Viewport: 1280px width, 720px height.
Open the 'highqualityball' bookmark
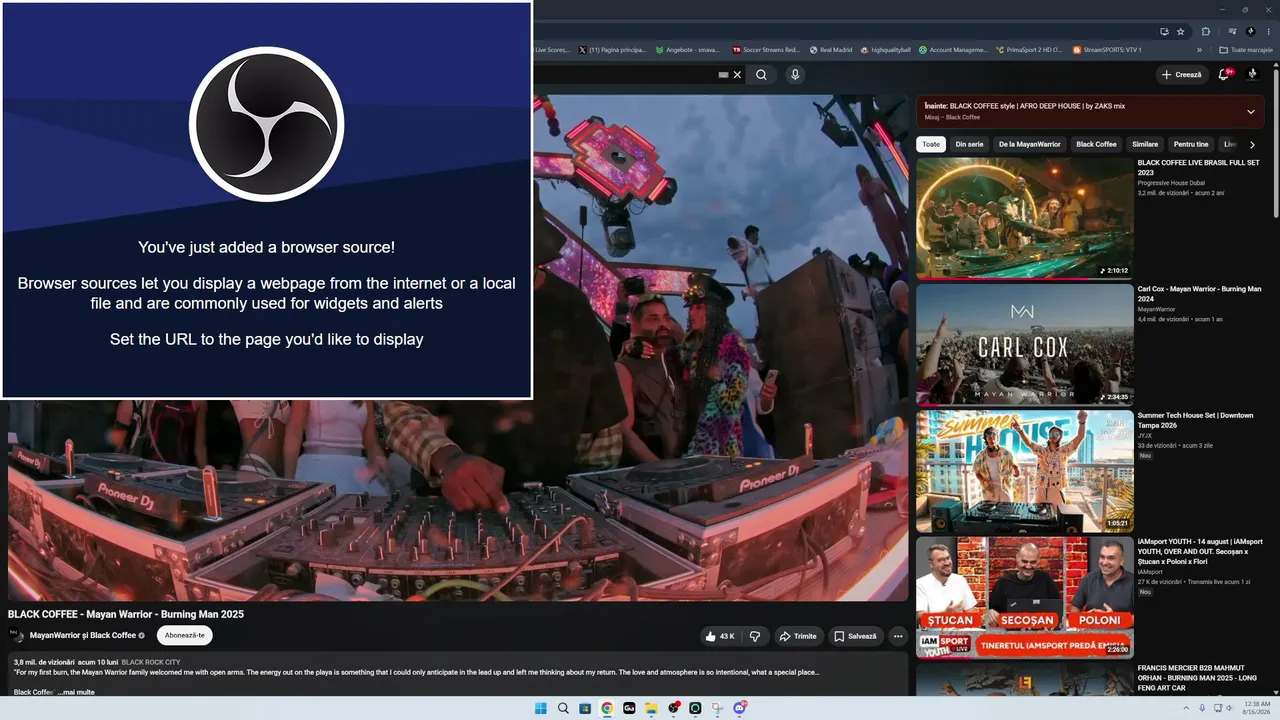885,49
